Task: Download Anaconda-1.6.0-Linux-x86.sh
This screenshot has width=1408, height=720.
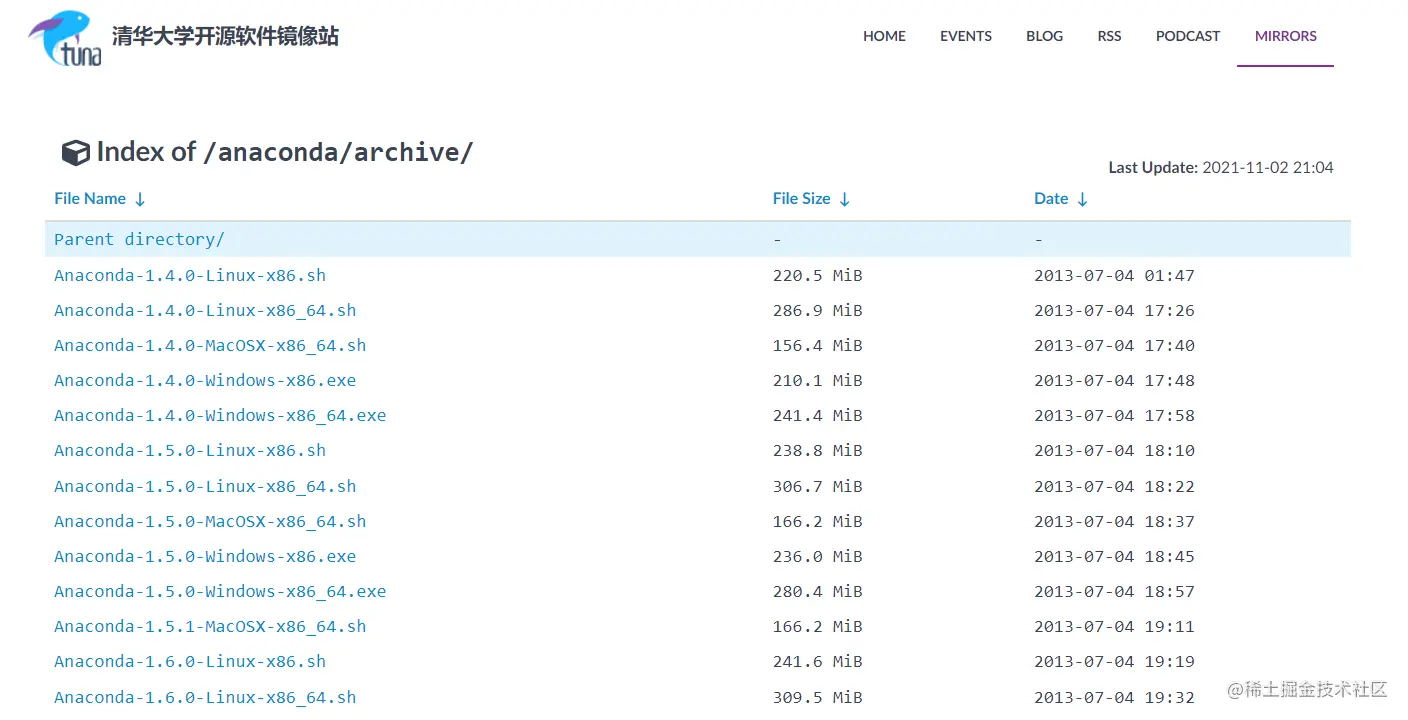Action: click(190, 661)
